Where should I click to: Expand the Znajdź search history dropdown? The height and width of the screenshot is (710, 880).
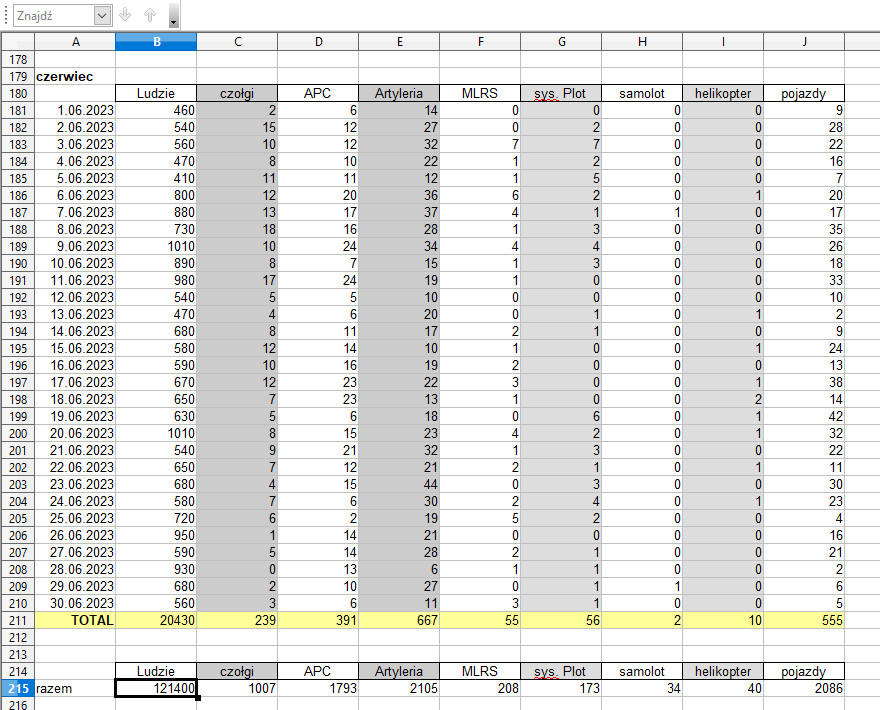(102, 16)
